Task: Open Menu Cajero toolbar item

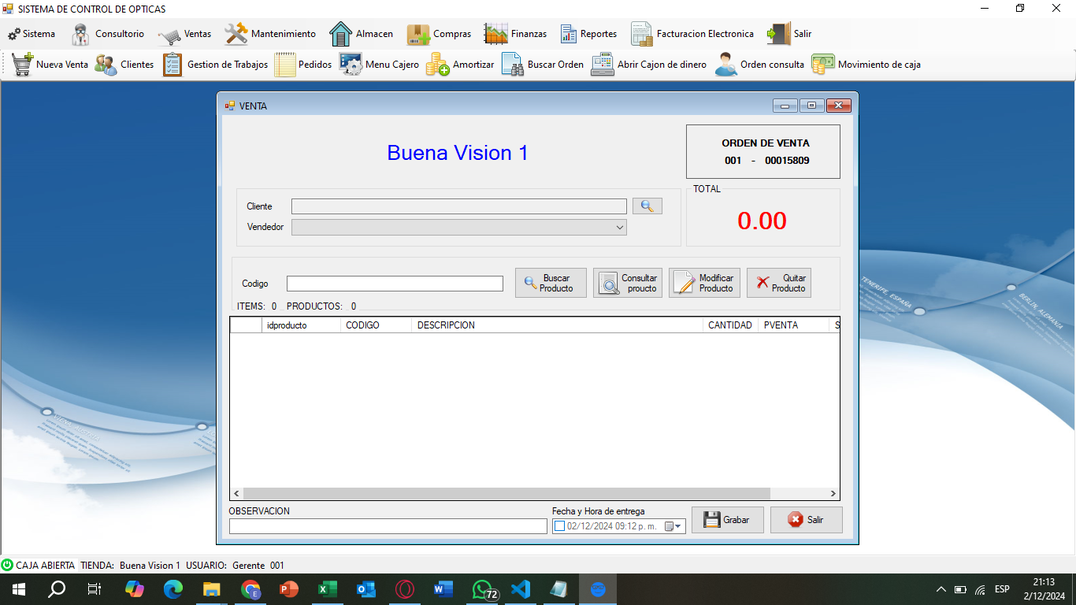Action: pyautogui.click(x=379, y=64)
